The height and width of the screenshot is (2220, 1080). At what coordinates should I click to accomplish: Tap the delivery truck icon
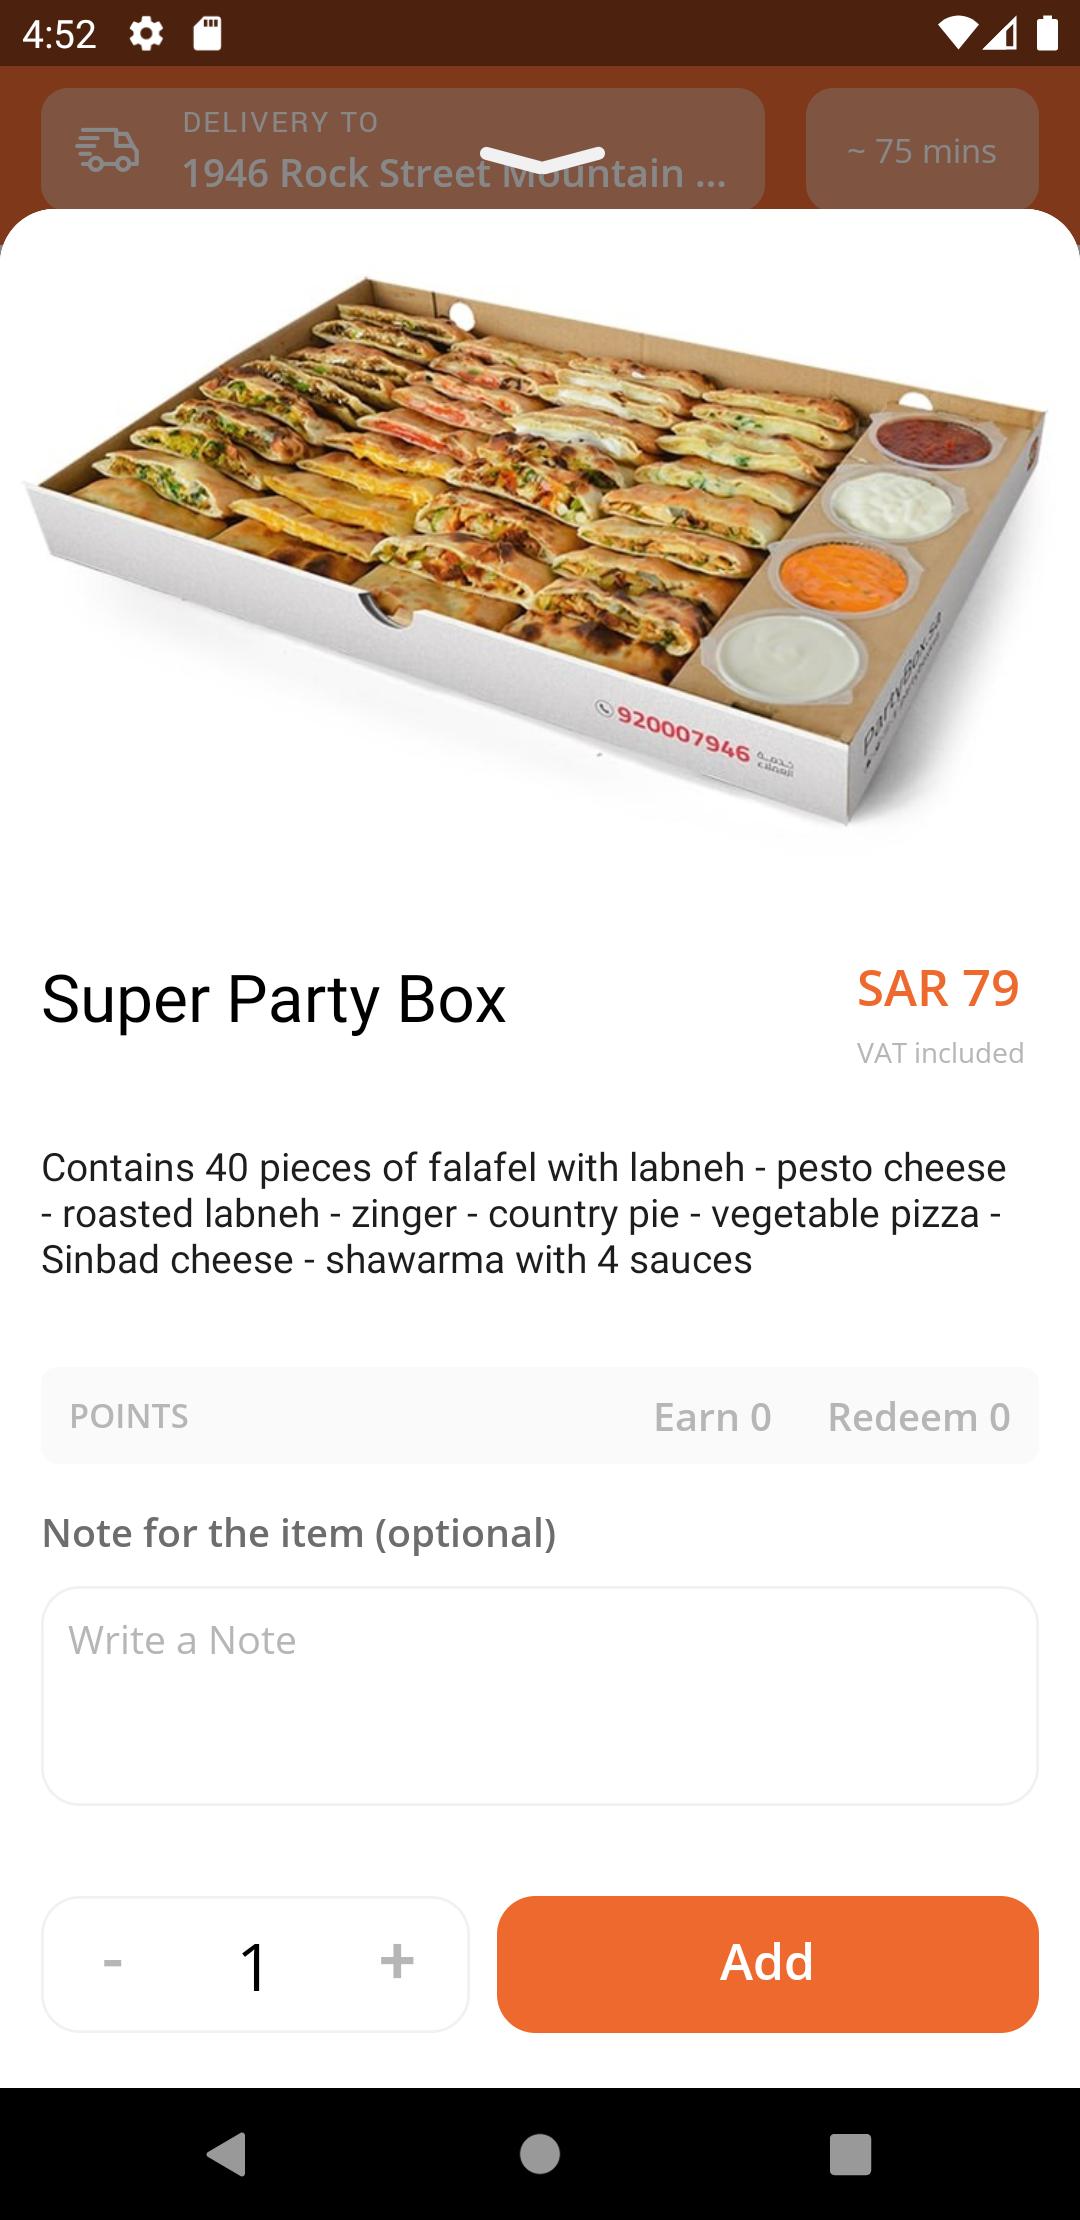pos(107,150)
